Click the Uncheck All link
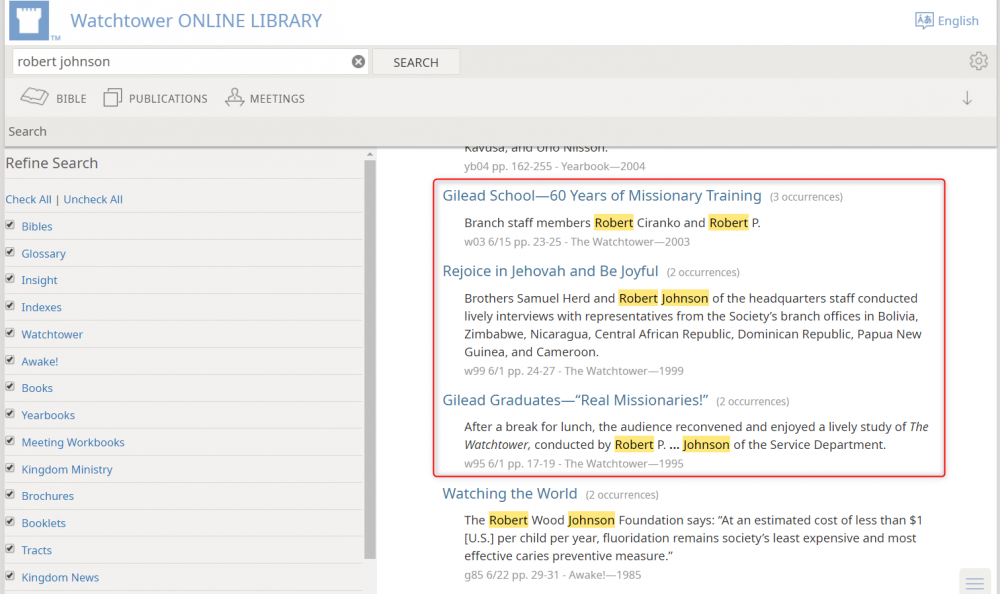 click(x=93, y=199)
